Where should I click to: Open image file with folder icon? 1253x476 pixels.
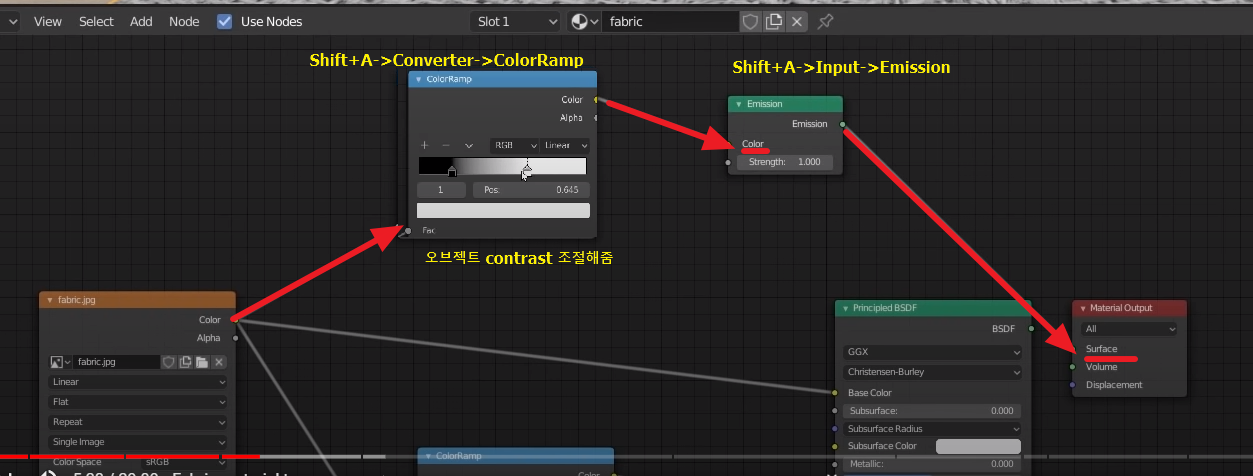(202, 362)
